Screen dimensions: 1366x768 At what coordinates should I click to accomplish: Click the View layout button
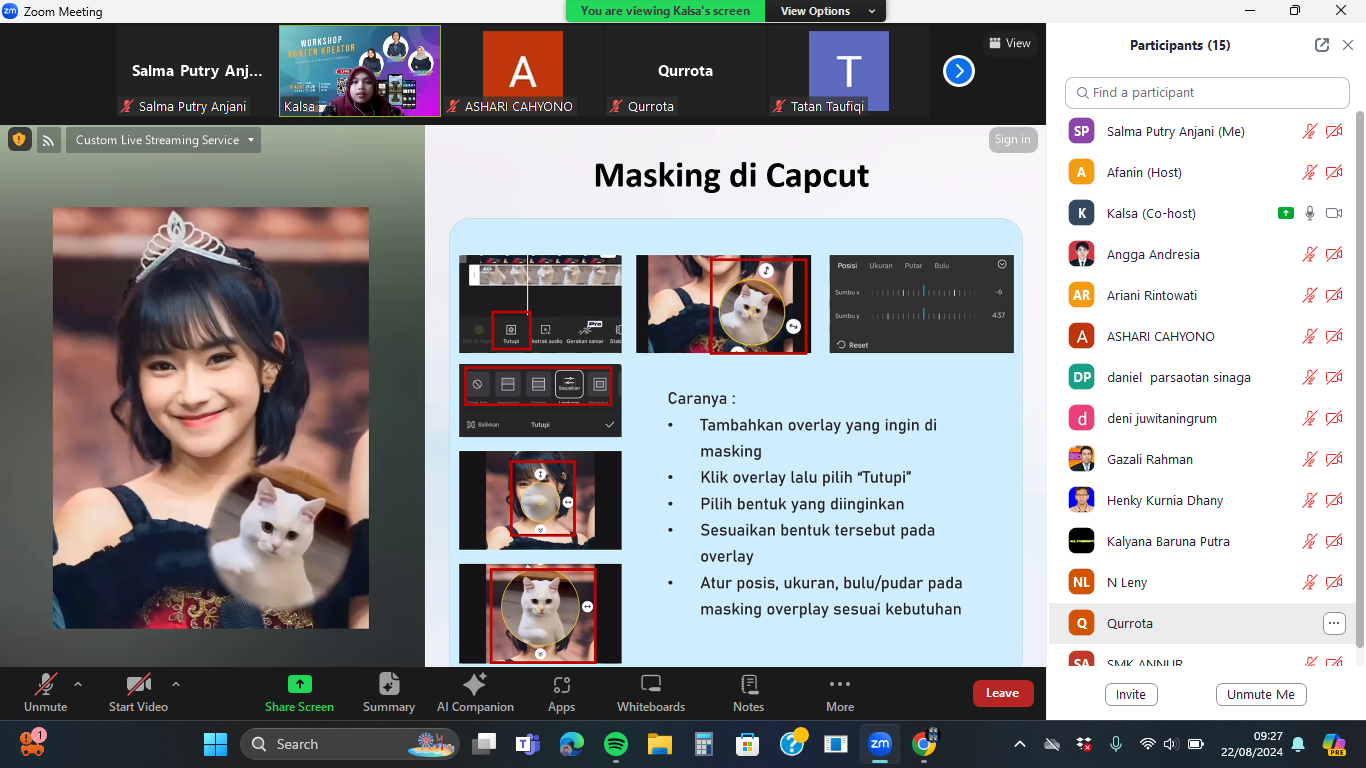tap(1009, 43)
